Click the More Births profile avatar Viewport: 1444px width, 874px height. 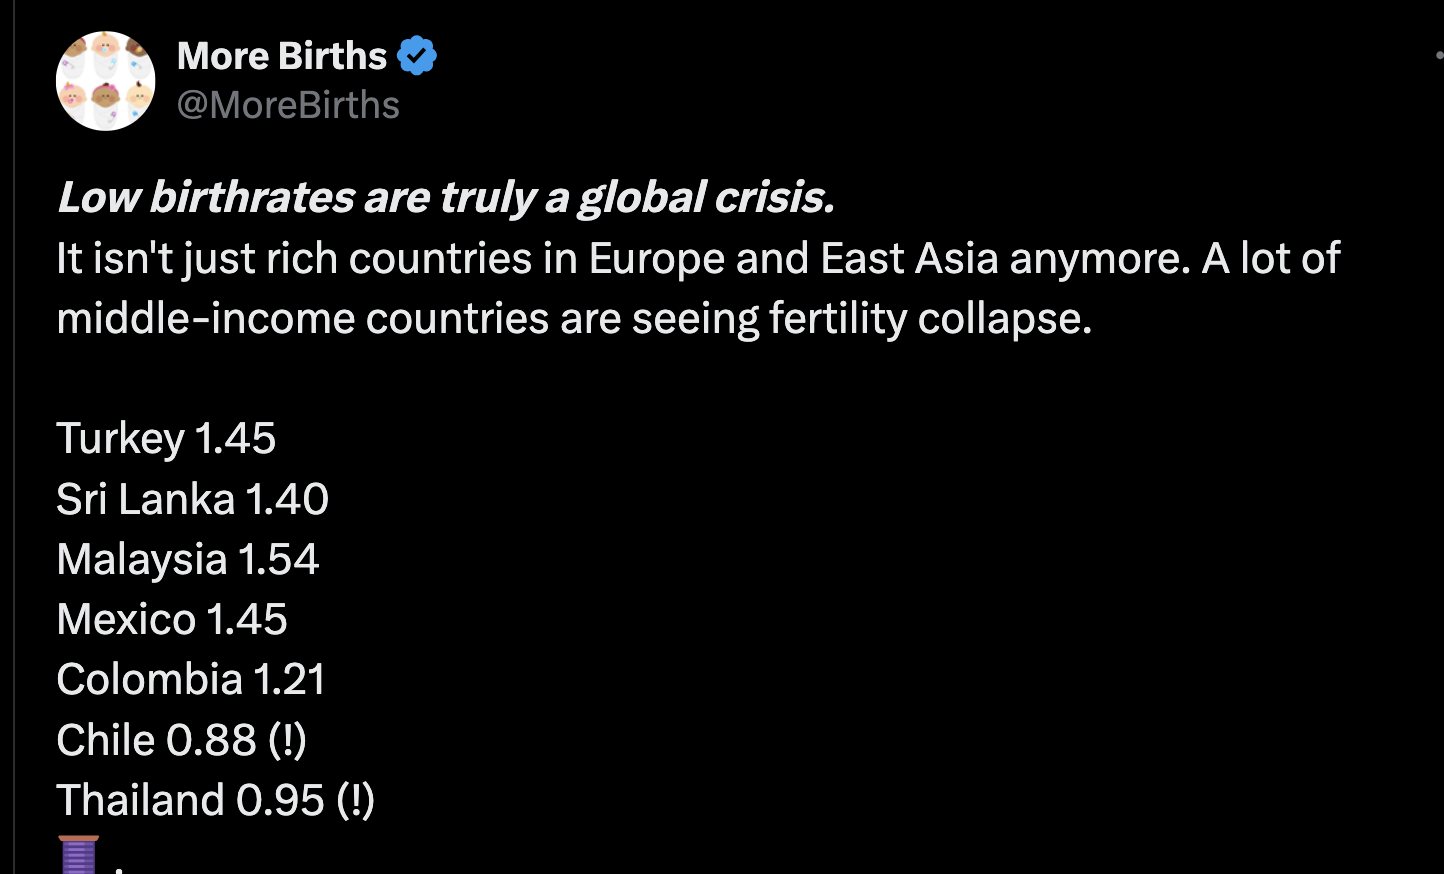tap(105, 81)
